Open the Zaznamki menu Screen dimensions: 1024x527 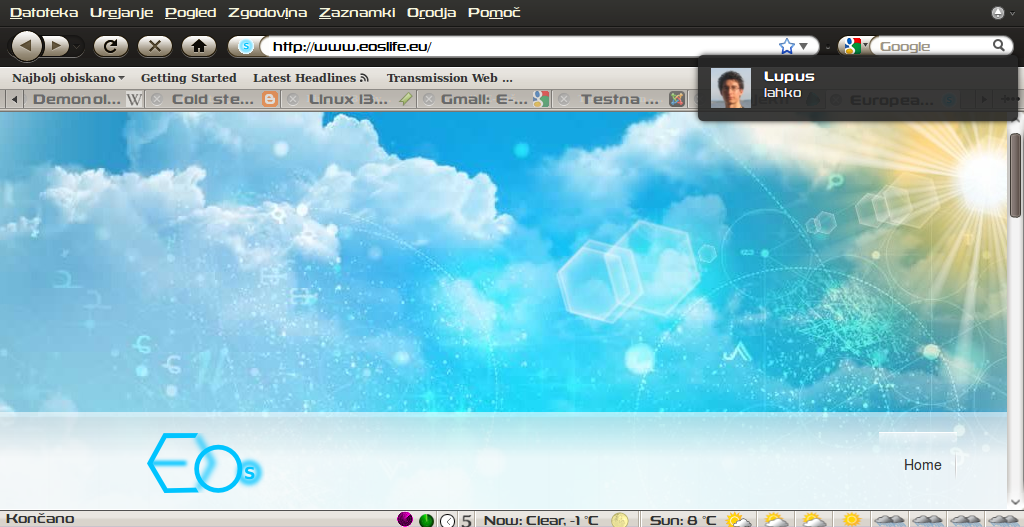tap(357, 13)
